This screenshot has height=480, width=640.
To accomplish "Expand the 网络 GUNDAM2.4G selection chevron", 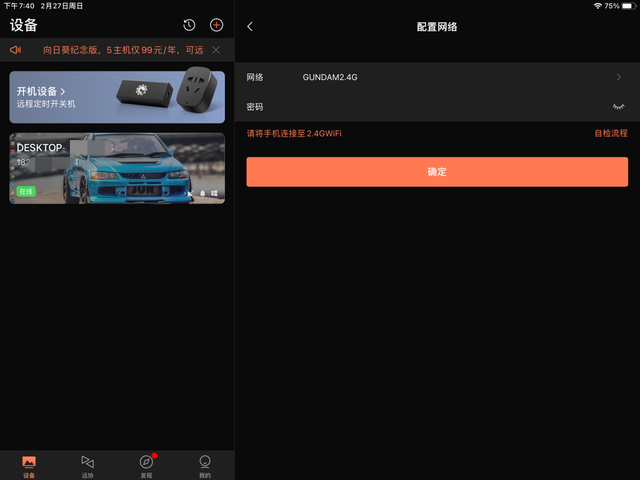I will (x=619, y=77).
